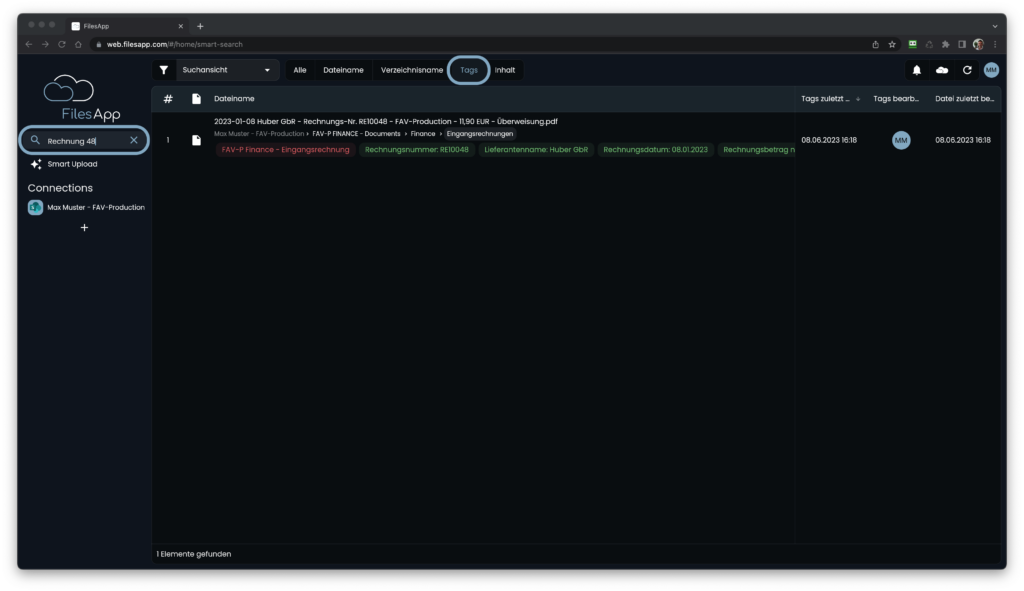Image resolution: width=1024 pixels, height=591 pixels.
Task: Click the cloud sync icon
Action: tap(942, 70)
